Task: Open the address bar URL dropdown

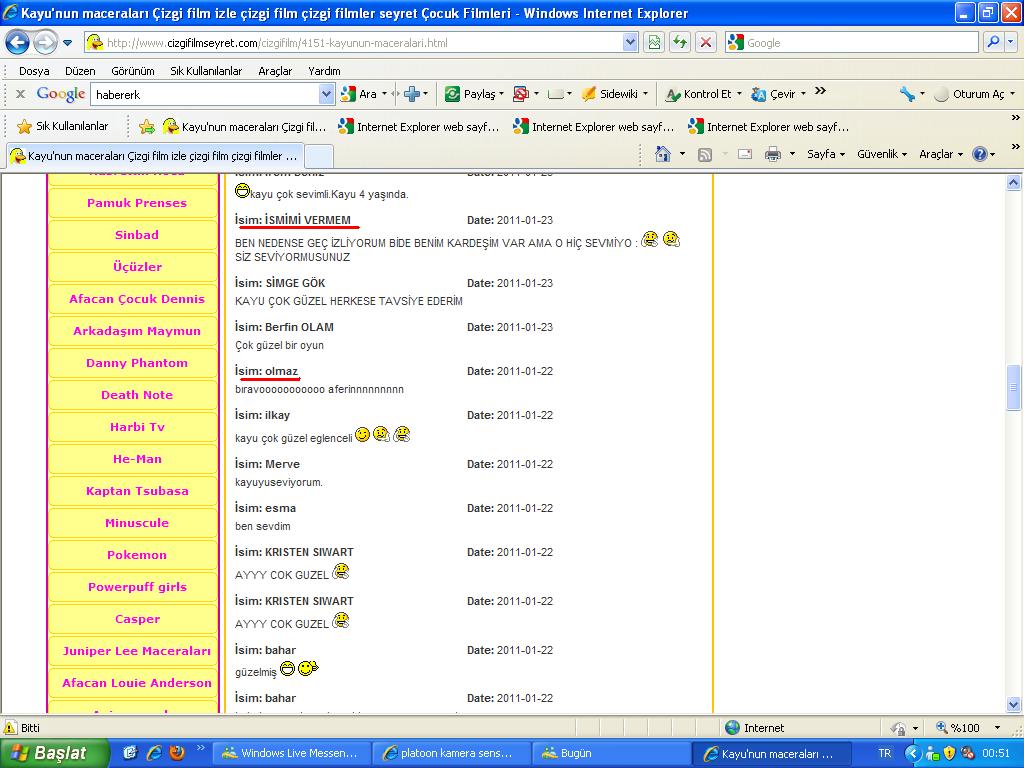Action: [x=630, y=42]
